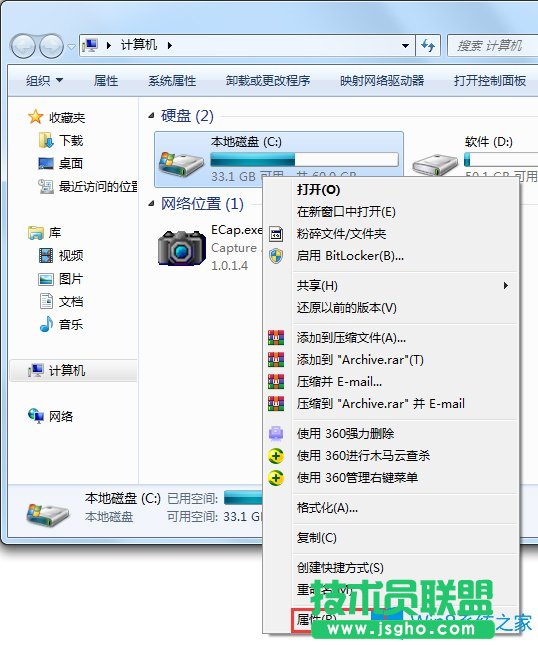Click WinRAR icon beside 压缩并 E-mail...
This screenshot has height=645, width=538.
point(276,382)
